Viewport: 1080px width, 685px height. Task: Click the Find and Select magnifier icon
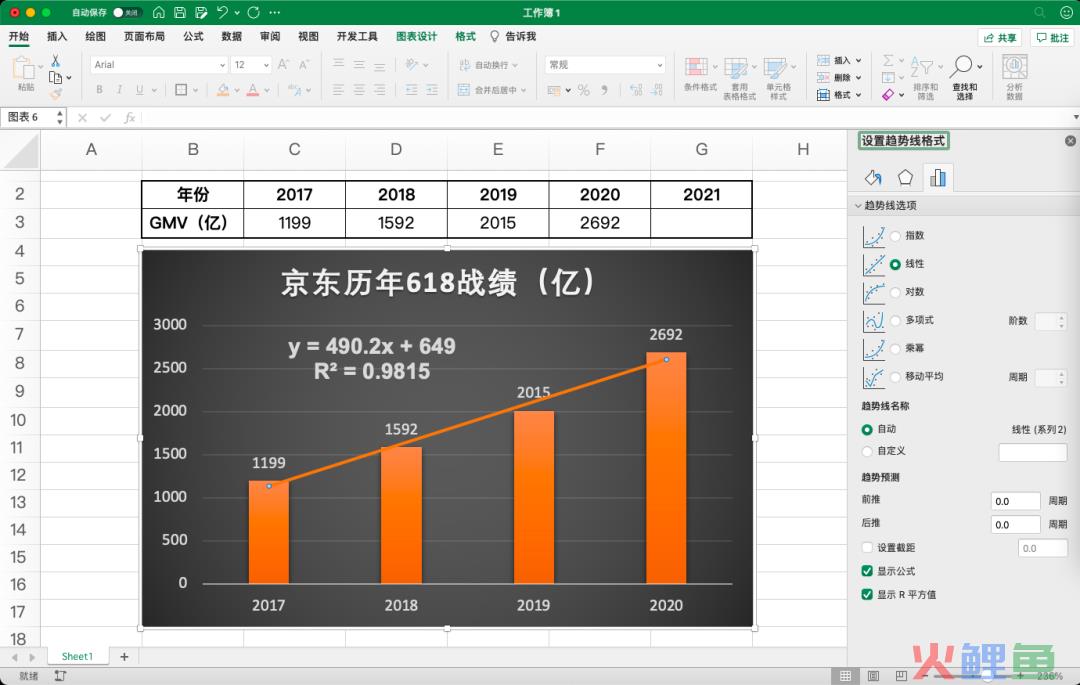(962, 67)
